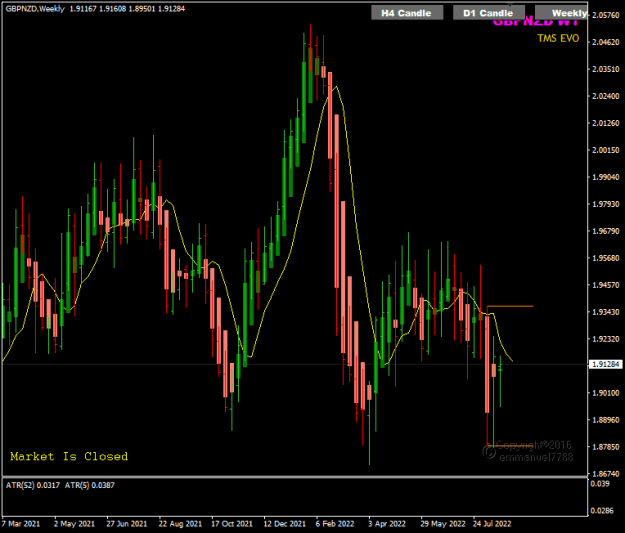The width and height of the screenshot is (625, 533).
Task: Click the 1.87850 price scale label
Action: pos(606,447)
